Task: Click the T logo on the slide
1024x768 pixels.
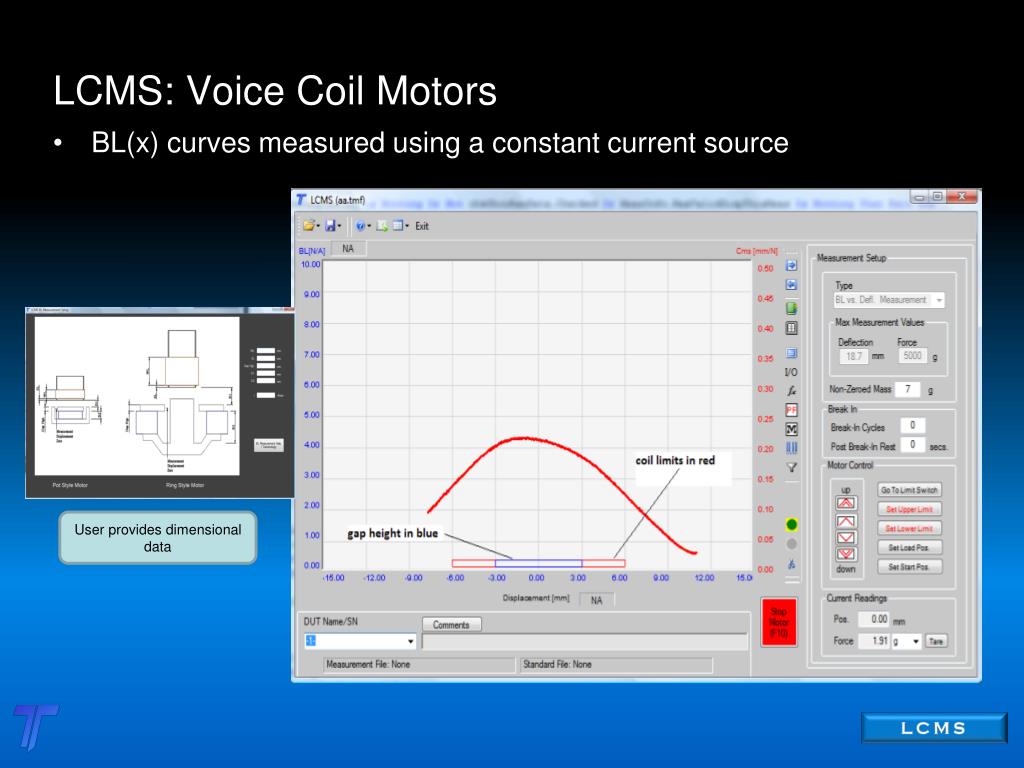Action: [35, 727]
